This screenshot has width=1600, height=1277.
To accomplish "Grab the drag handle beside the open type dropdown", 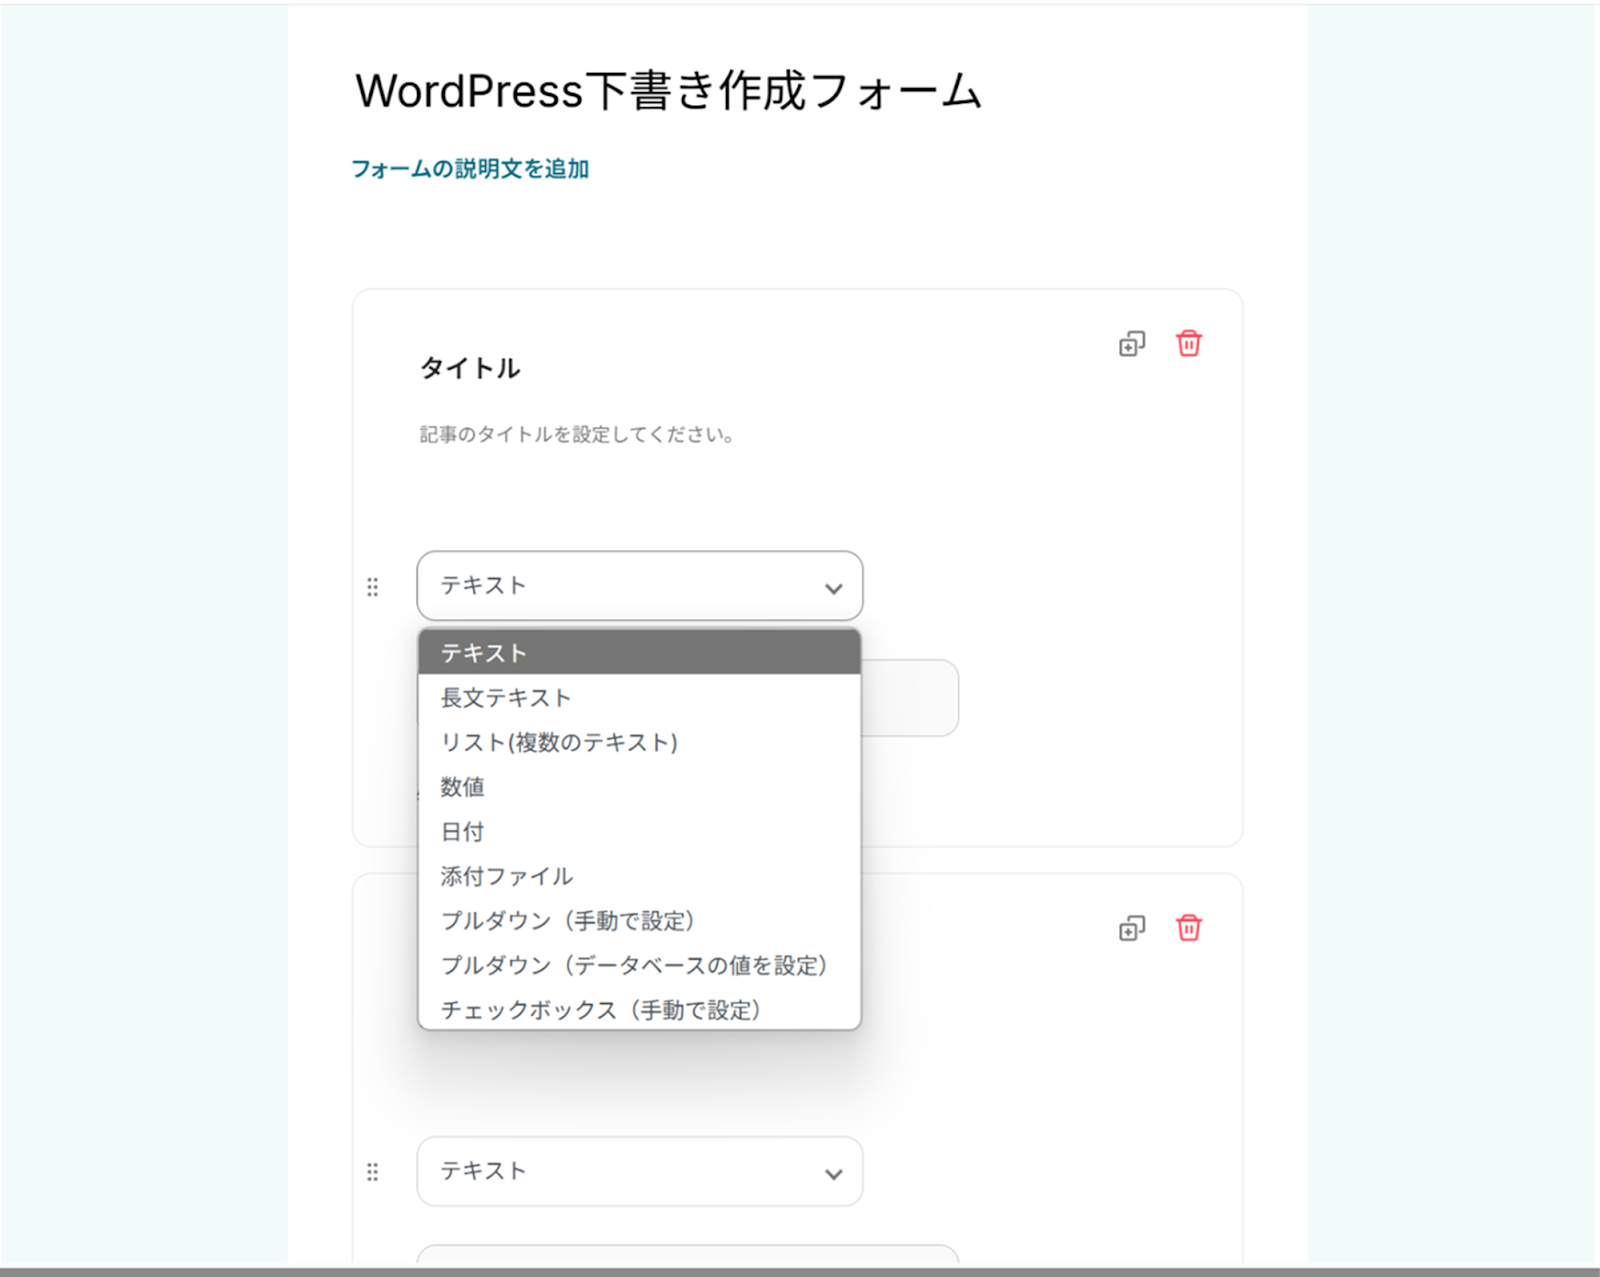I will pos(373,587).
